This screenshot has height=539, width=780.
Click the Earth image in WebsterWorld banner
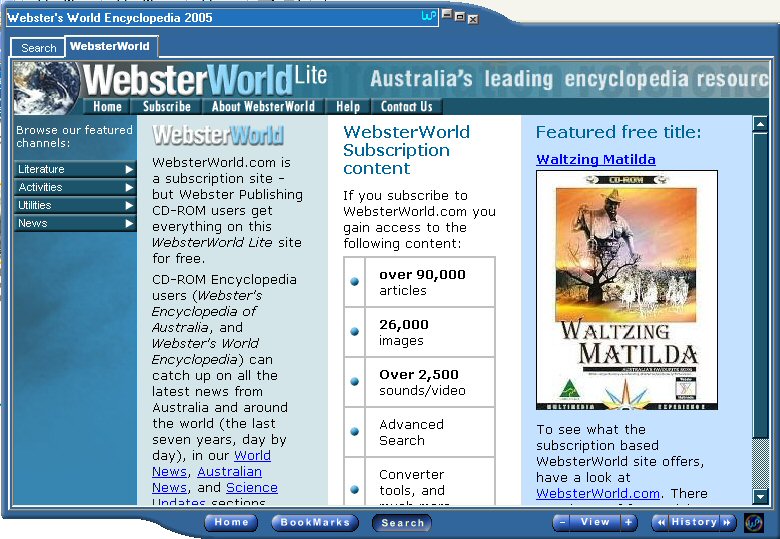(x=47, y=88)
